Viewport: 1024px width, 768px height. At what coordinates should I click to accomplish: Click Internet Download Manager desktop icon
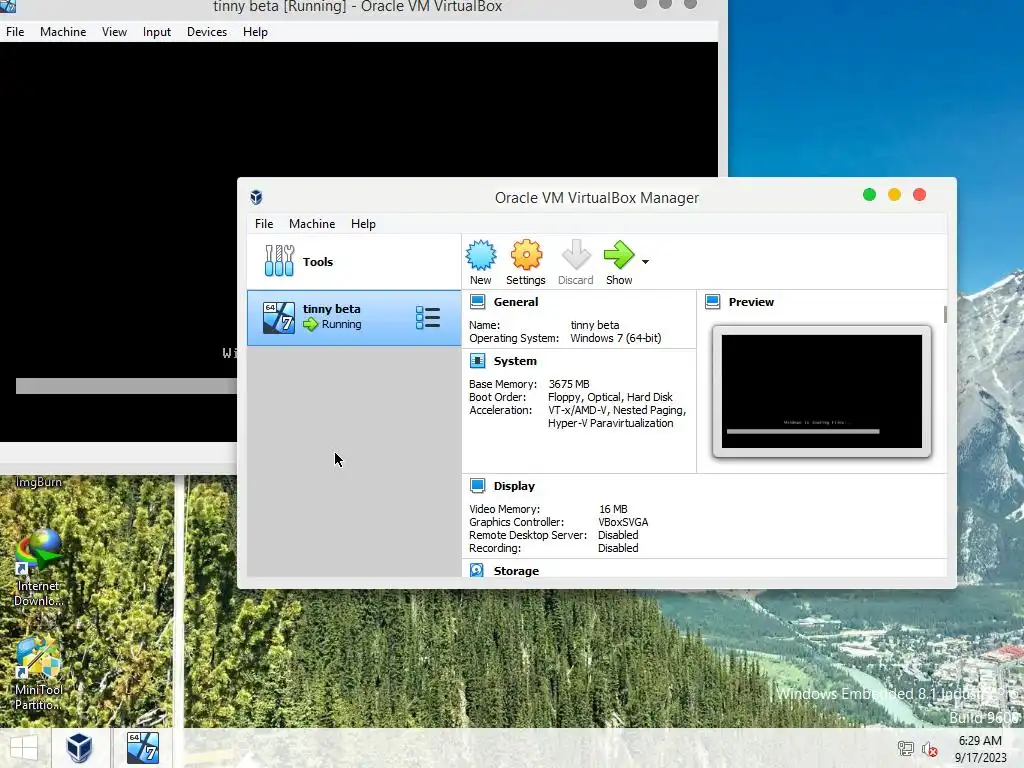(x=39, y=567)
